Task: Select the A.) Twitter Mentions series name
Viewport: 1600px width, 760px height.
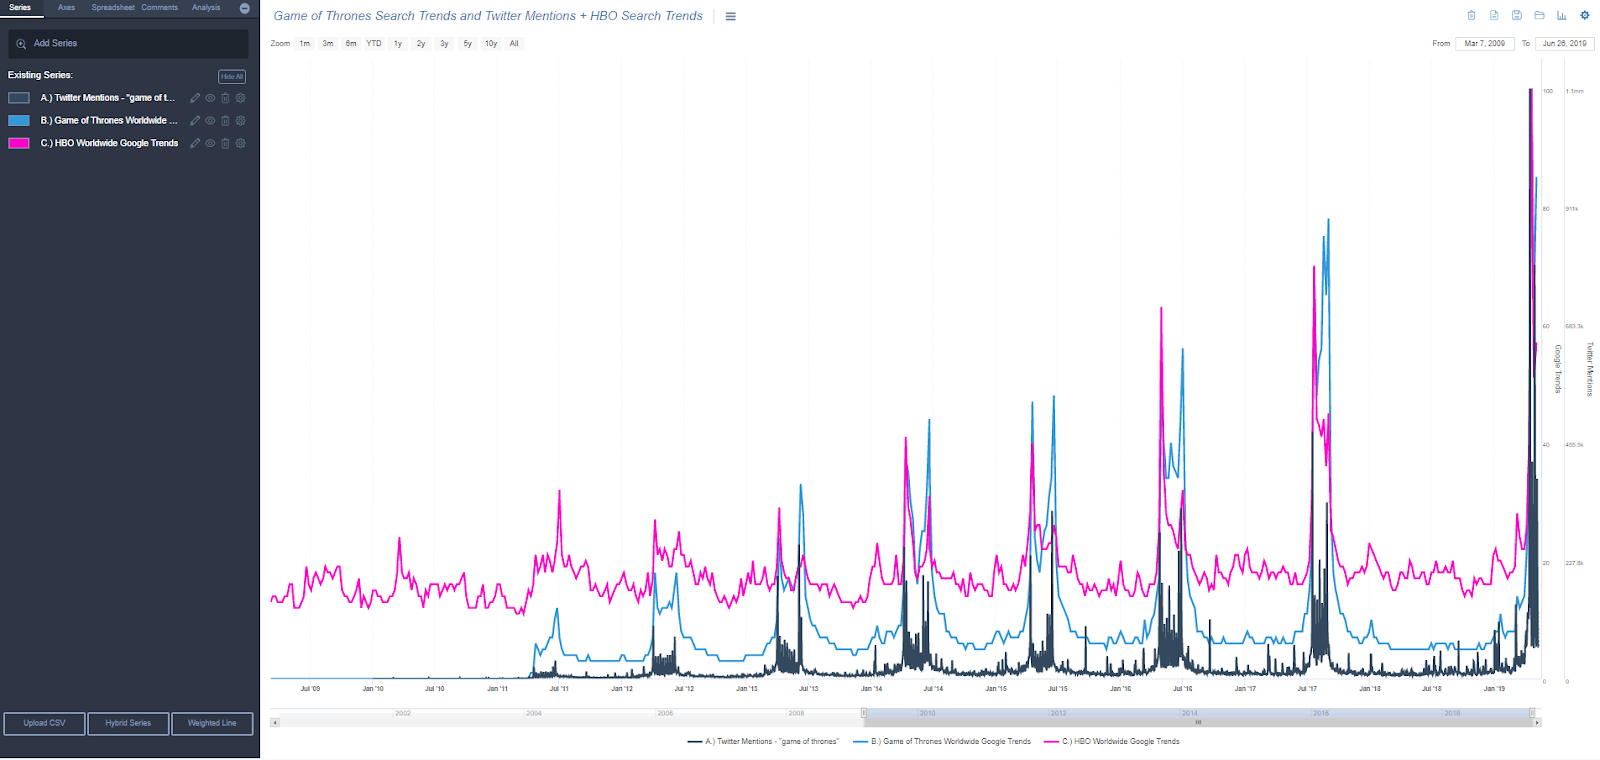Action: pyautogui.click(x=108, y=98)
